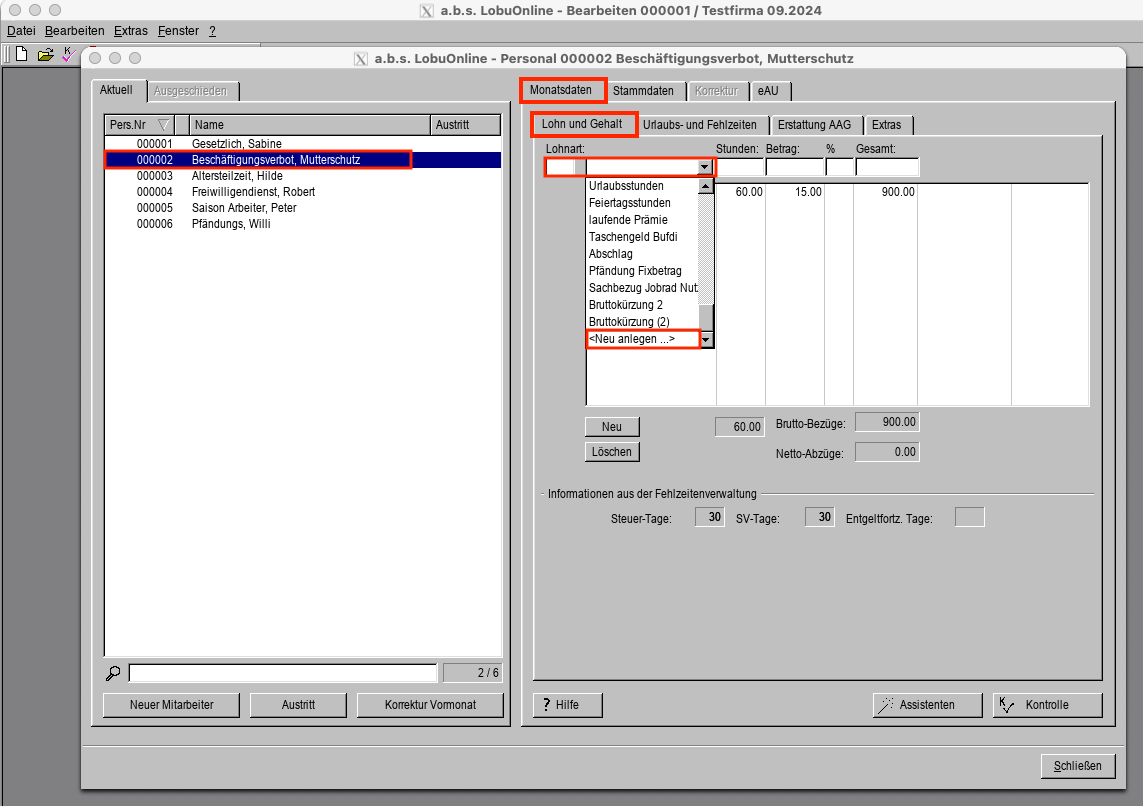1143x806 pixels.
Task: Open Hilfe with the question mark
Action: [x=568, y=705]
